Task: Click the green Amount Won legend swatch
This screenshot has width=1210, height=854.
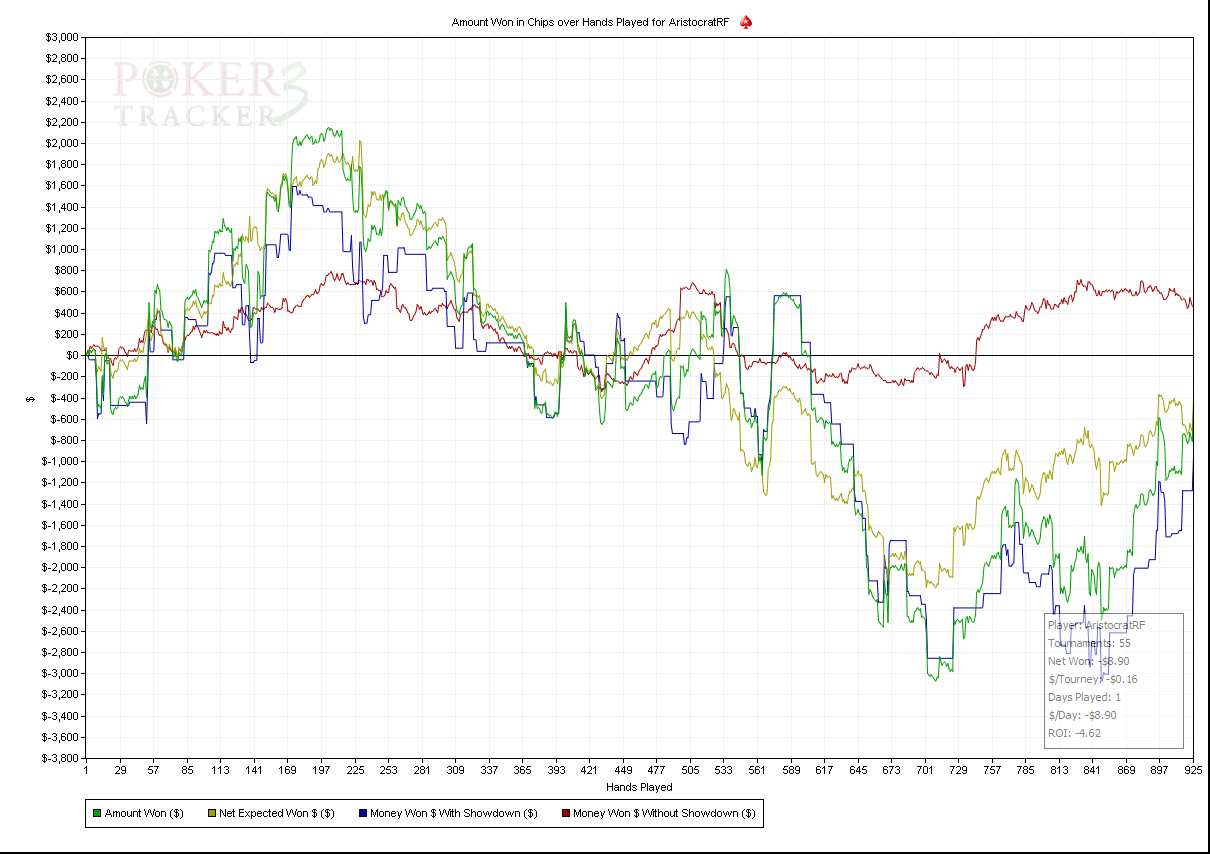Action: pos(96,813)
